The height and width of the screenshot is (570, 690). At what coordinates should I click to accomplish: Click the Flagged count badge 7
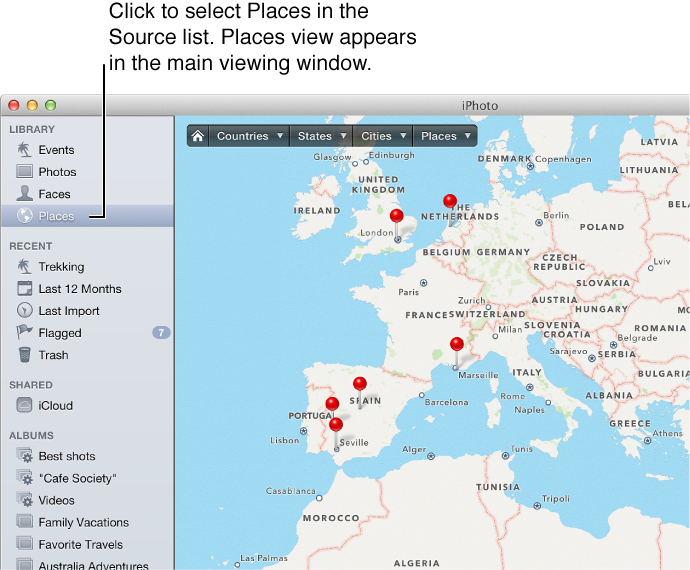[x=161, y=332]
